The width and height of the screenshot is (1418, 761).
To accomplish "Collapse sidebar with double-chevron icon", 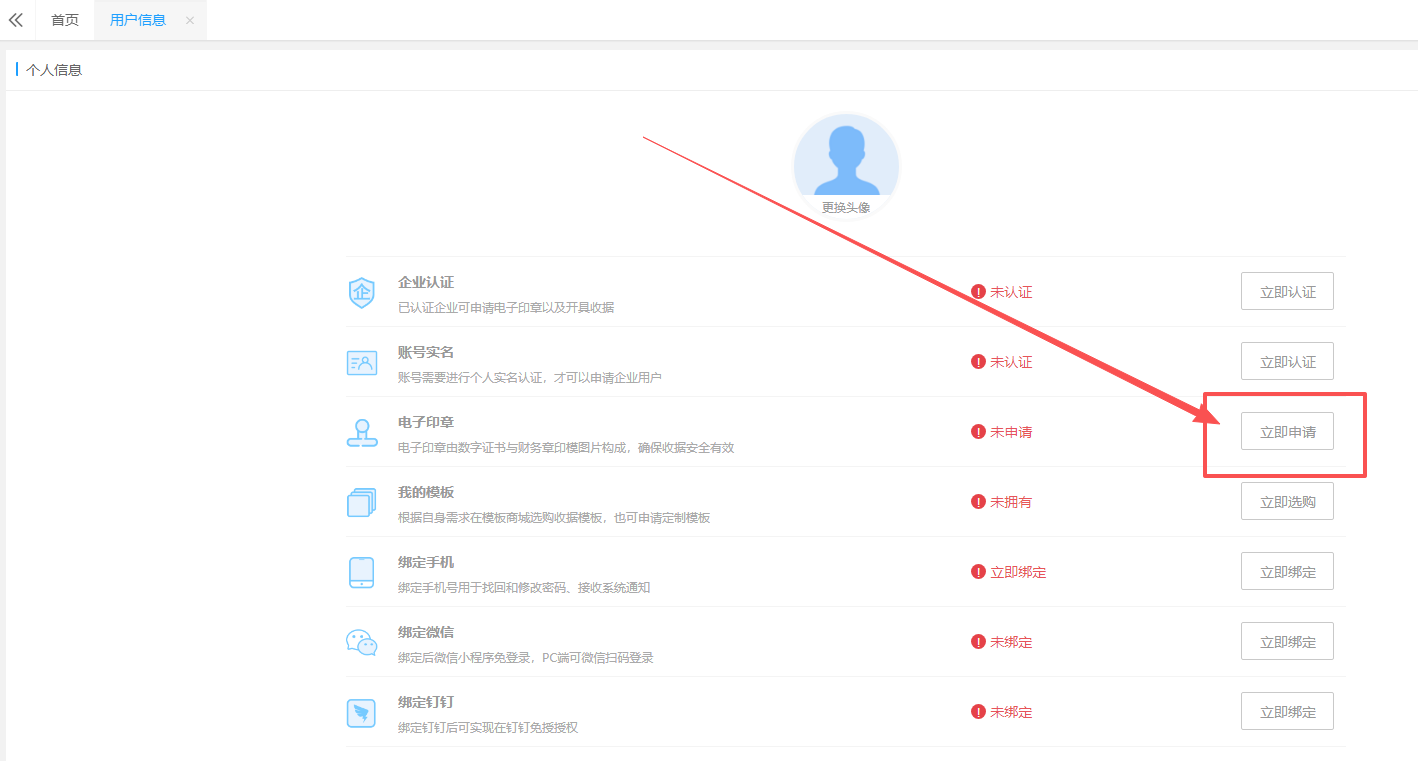I will pos(16,20).
